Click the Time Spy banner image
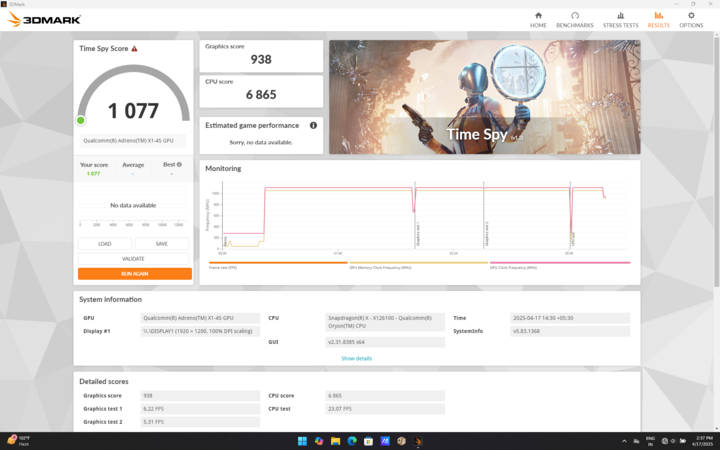This screenshot has width=720, height=450. coord(484,97)
